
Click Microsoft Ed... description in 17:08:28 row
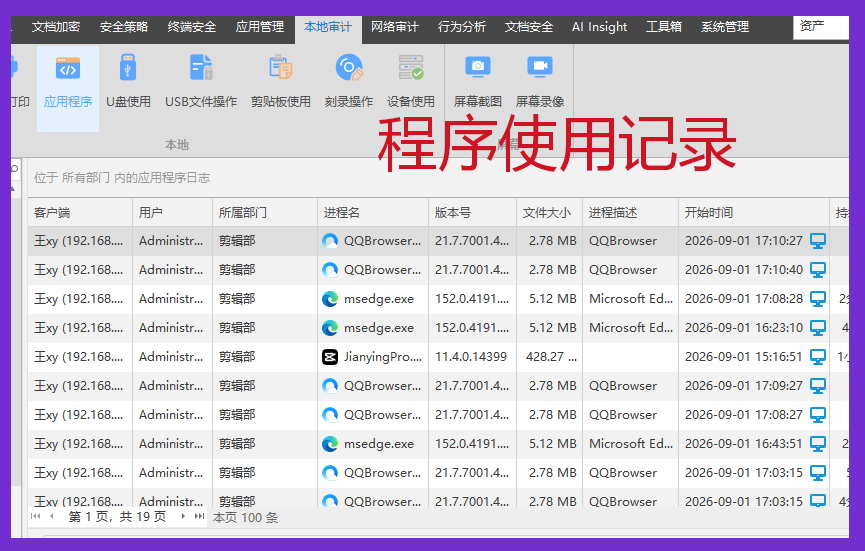tap(631, 299)
